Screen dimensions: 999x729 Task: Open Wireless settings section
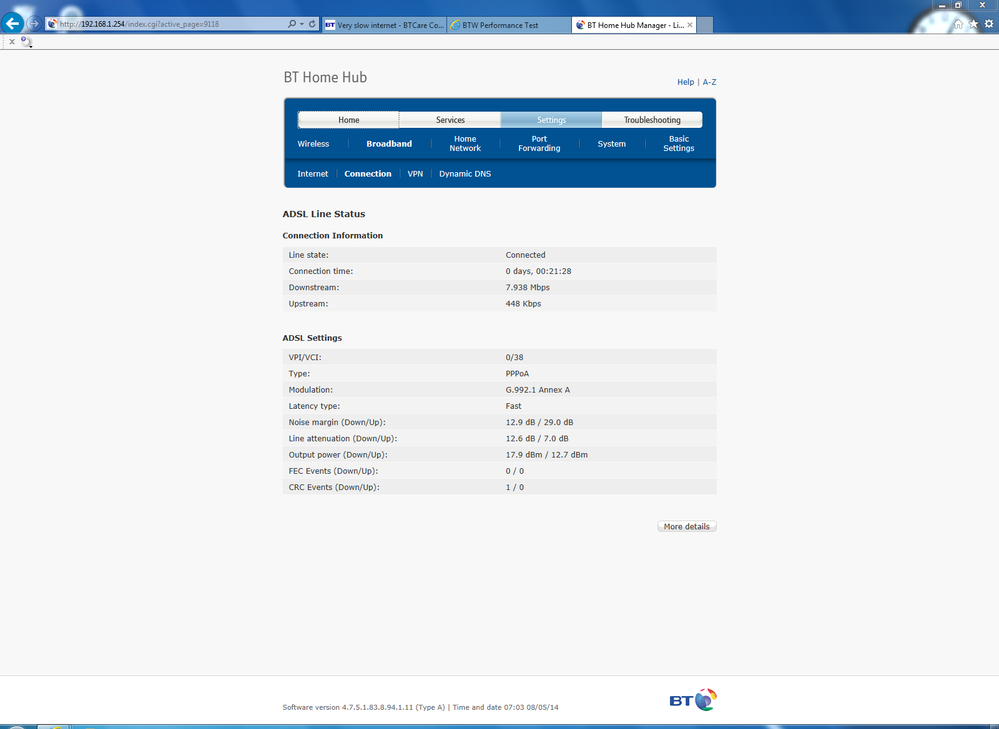tap(313, 144)
